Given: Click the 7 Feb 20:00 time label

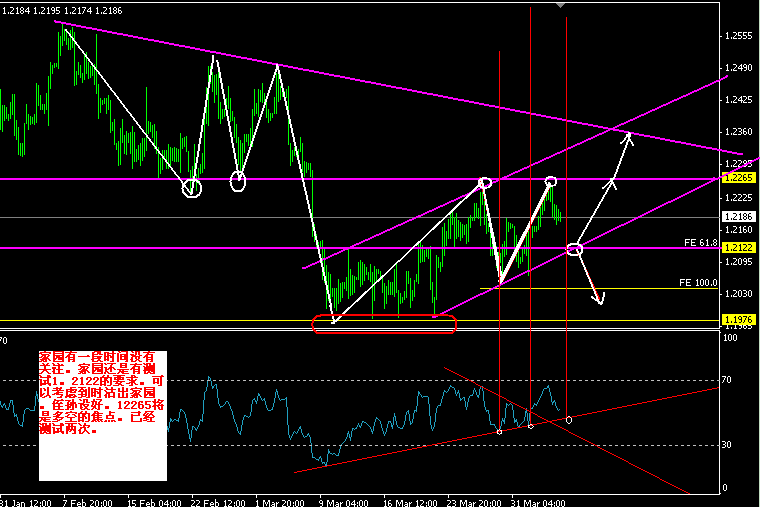Looking at the screenshot, I should (87, 503).
